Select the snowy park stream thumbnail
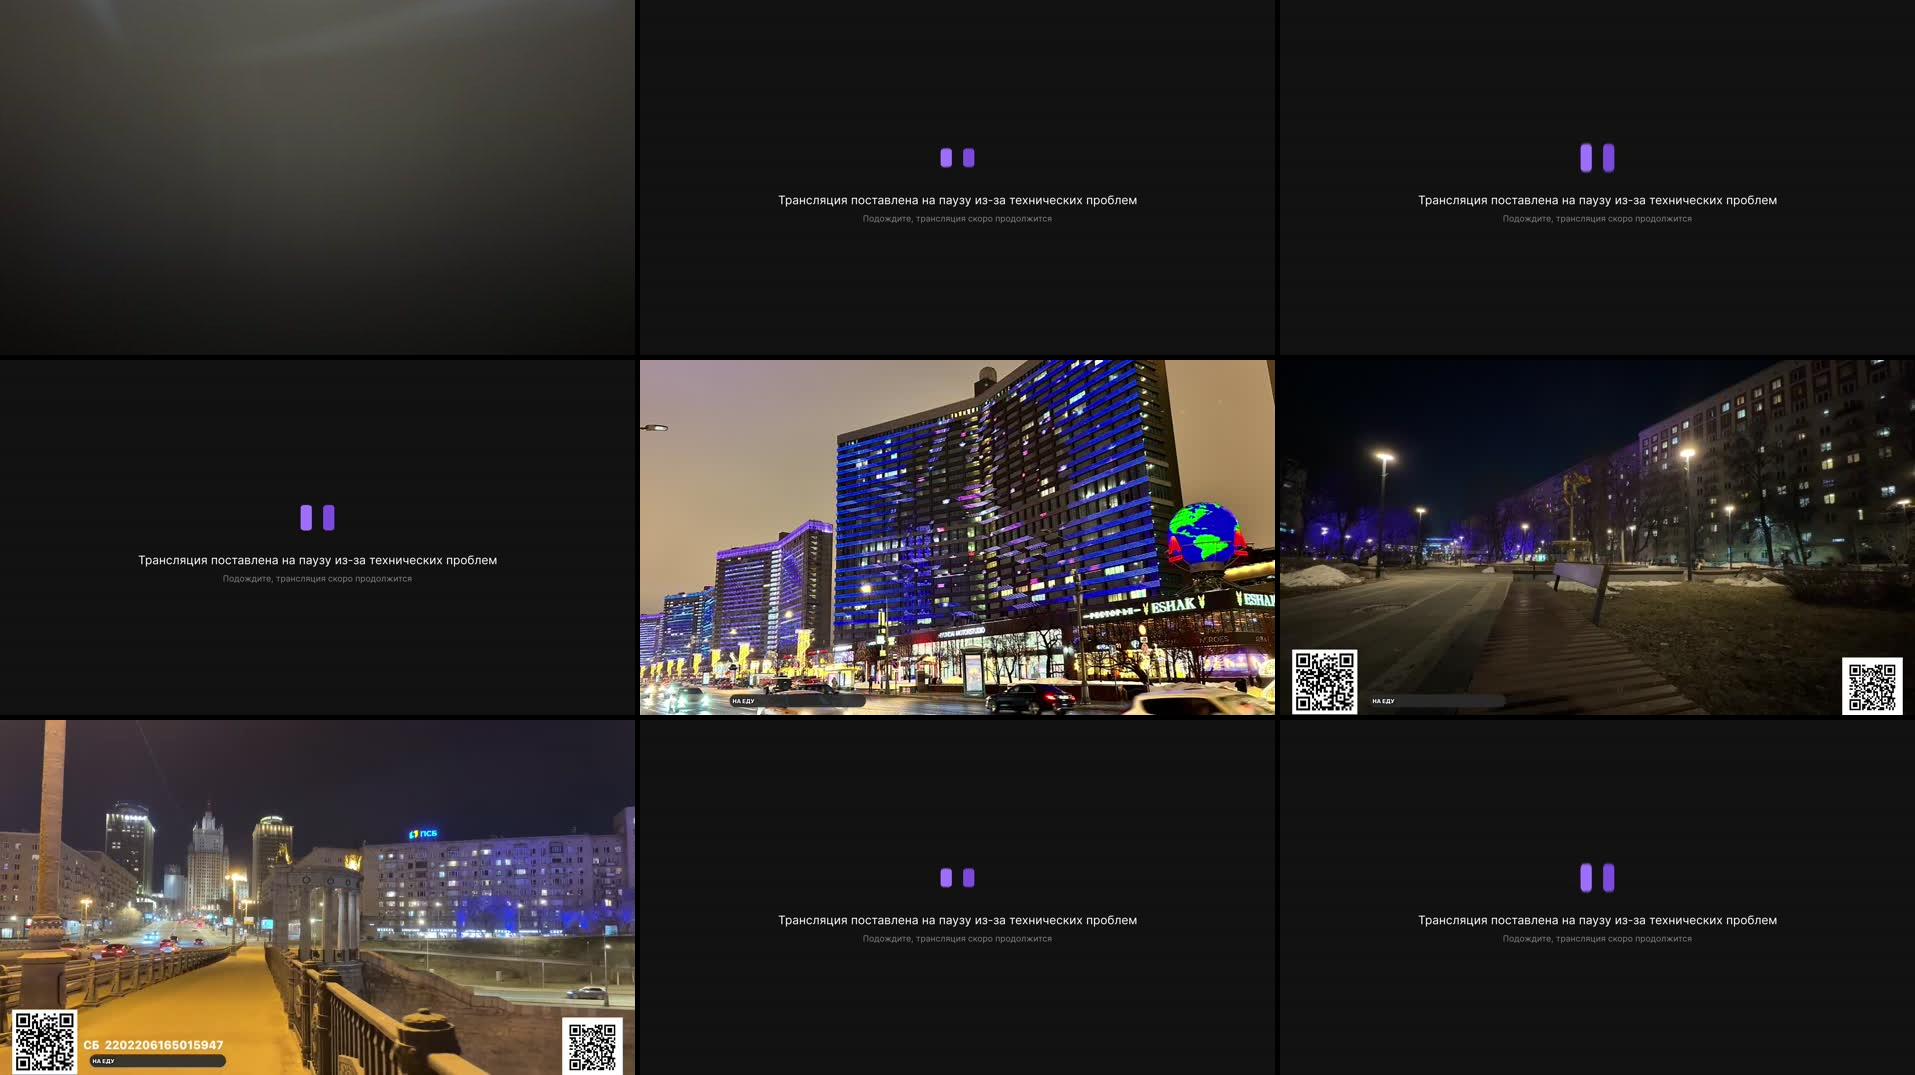This screenshot has height=1075, width=1915. 1596,537
